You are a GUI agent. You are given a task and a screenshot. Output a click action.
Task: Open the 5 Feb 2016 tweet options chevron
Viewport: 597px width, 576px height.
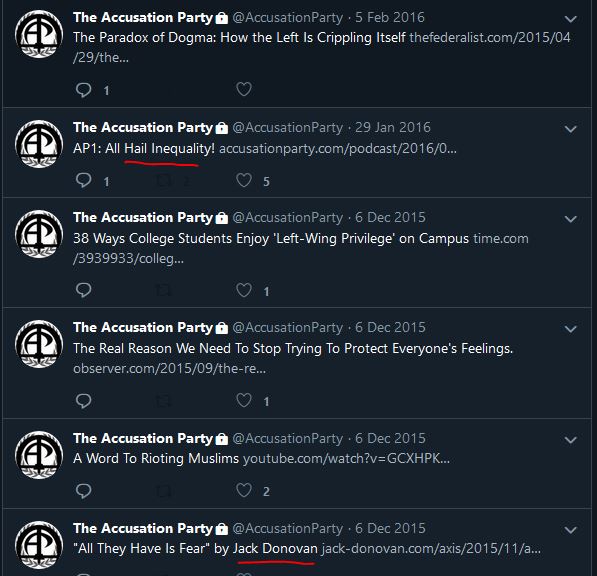(x=570, y=19)
